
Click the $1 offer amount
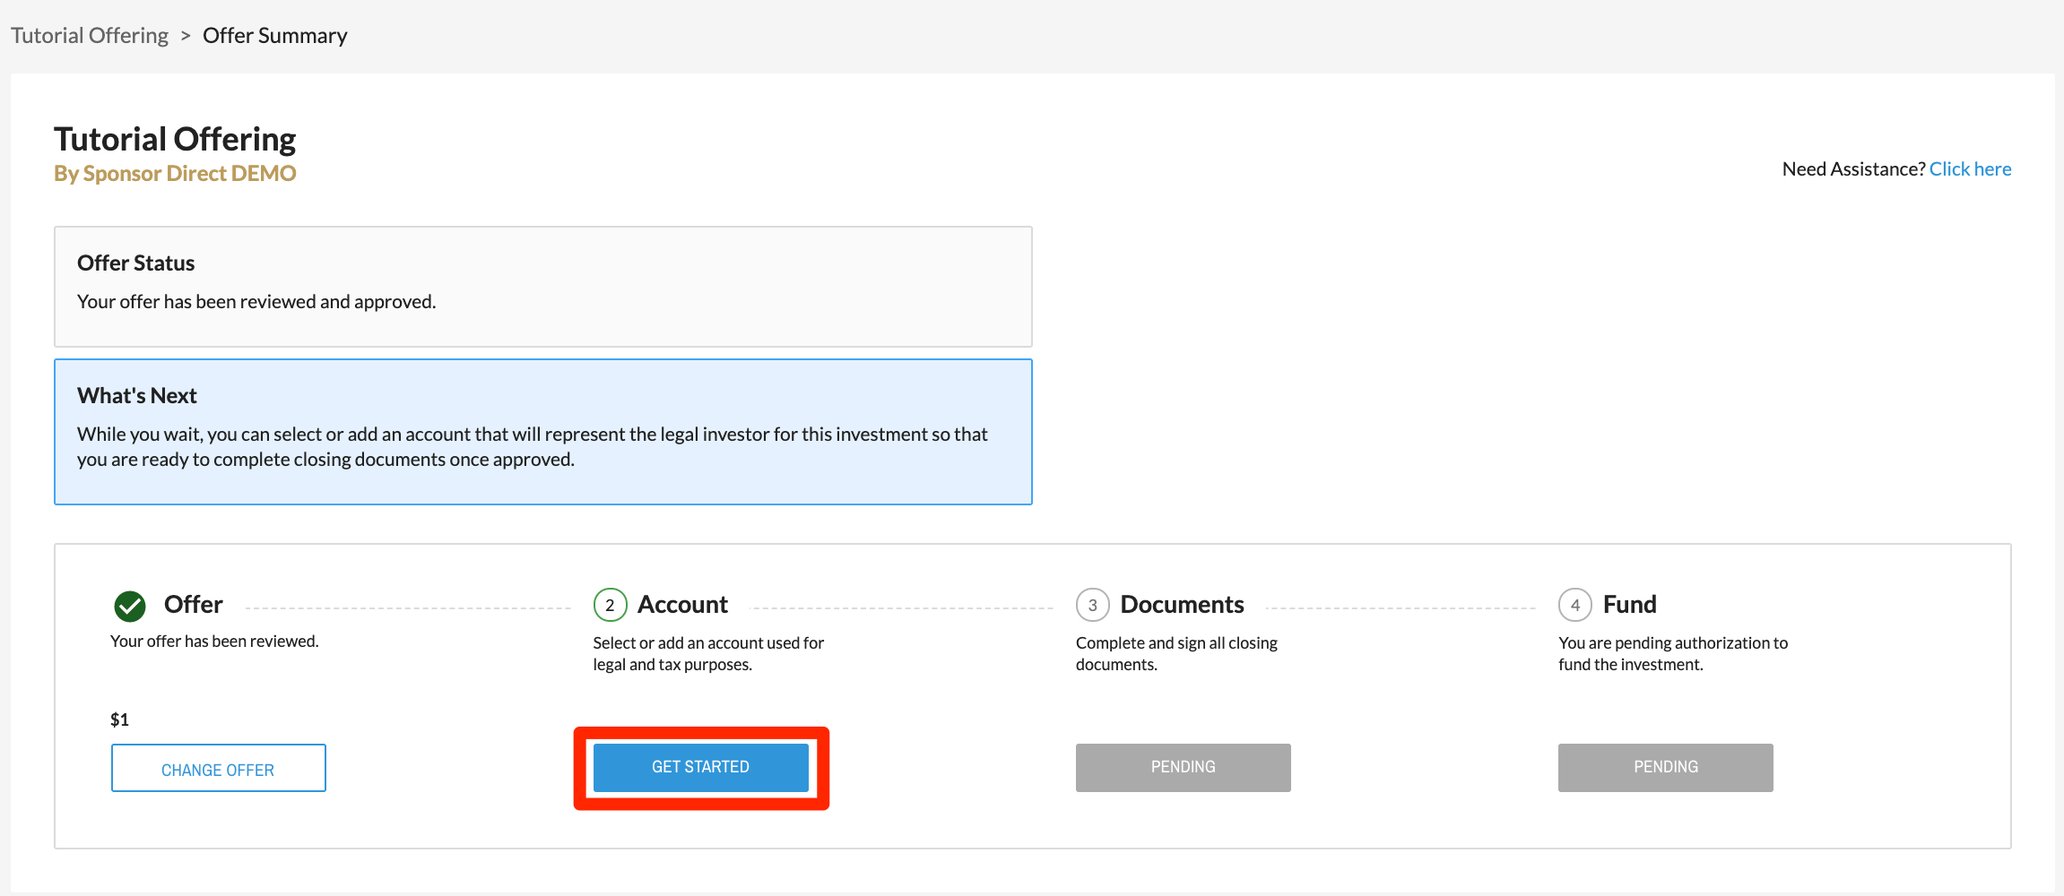click(x=120, y=720)
